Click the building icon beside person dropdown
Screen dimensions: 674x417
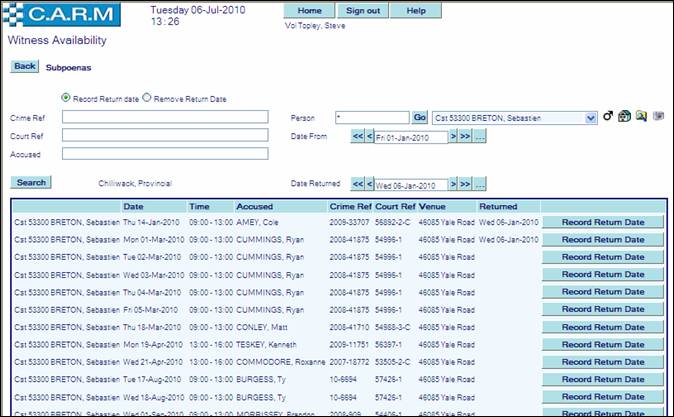click(624, 117)
